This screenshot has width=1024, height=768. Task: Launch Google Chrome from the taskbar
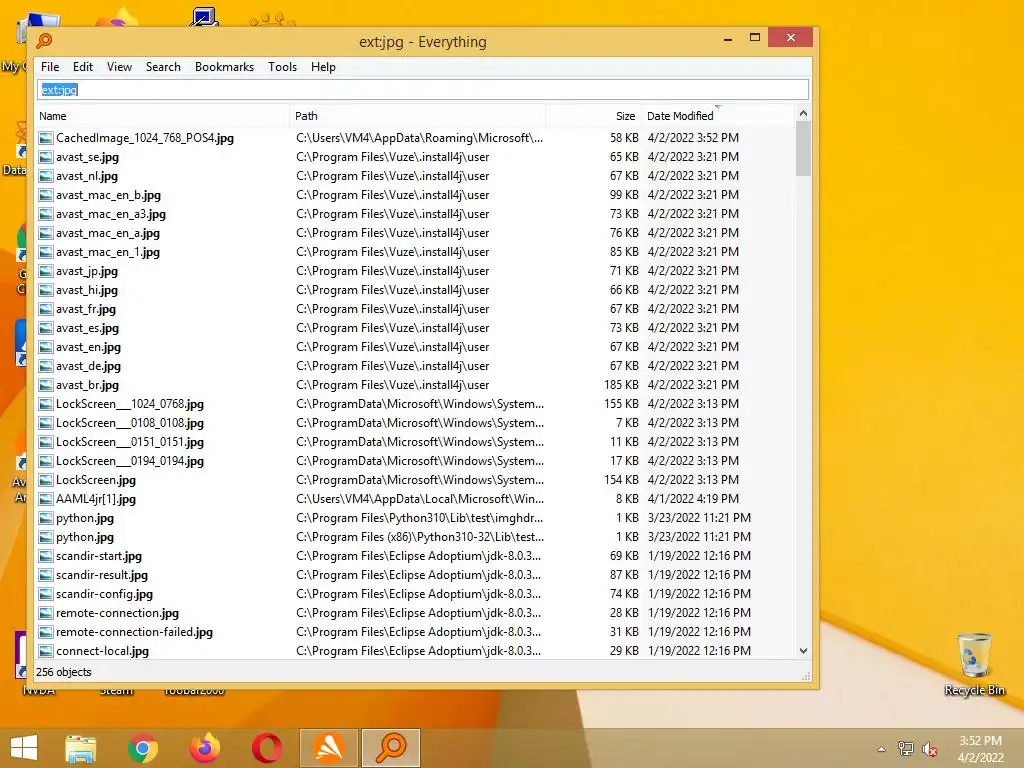coord(142,748)
